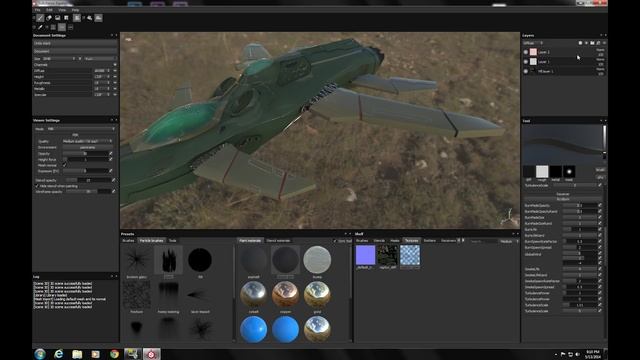This screenshot has height=360, width=640.
Task: Open the Diffuse channel format dropdown
Action: coord(101,71)
